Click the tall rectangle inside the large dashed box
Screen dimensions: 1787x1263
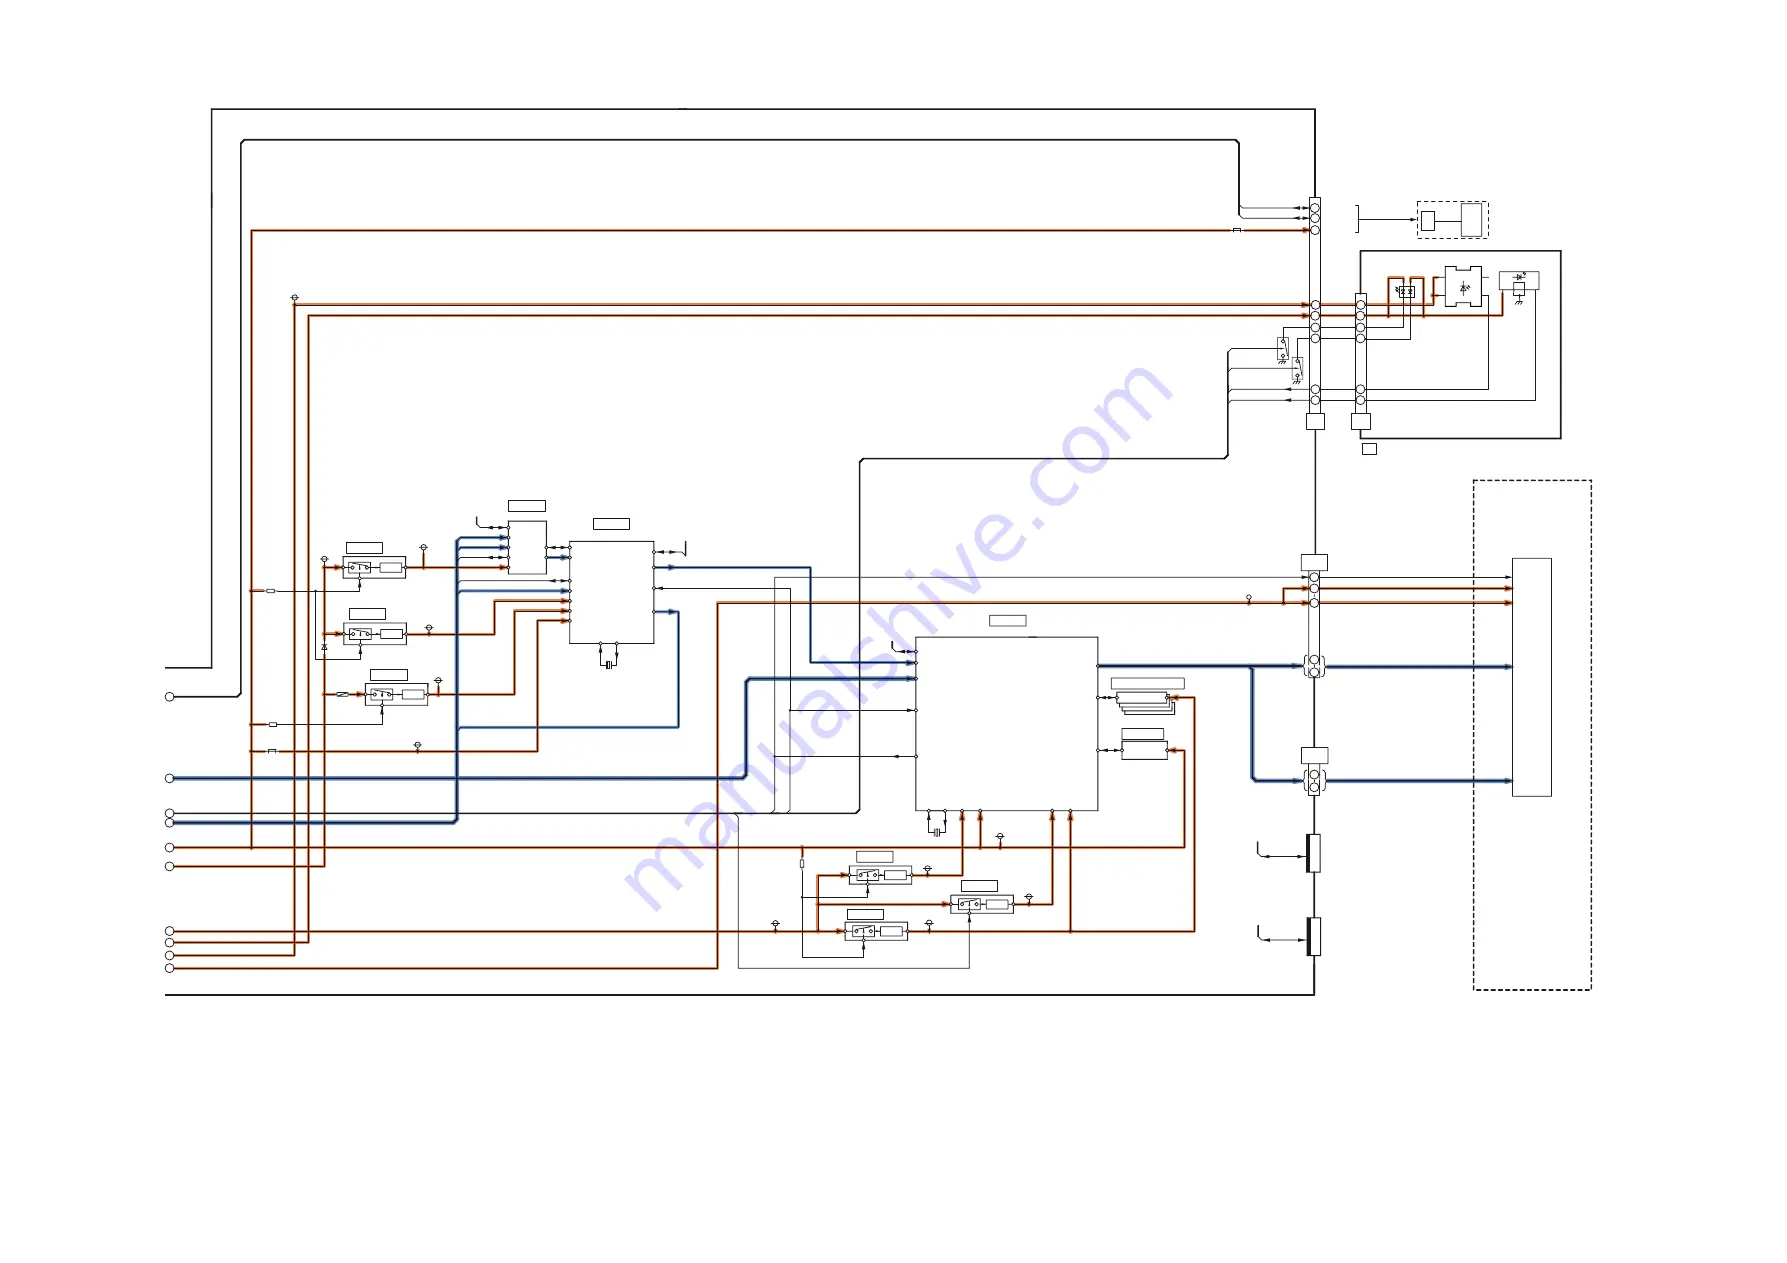(1531, 677)
